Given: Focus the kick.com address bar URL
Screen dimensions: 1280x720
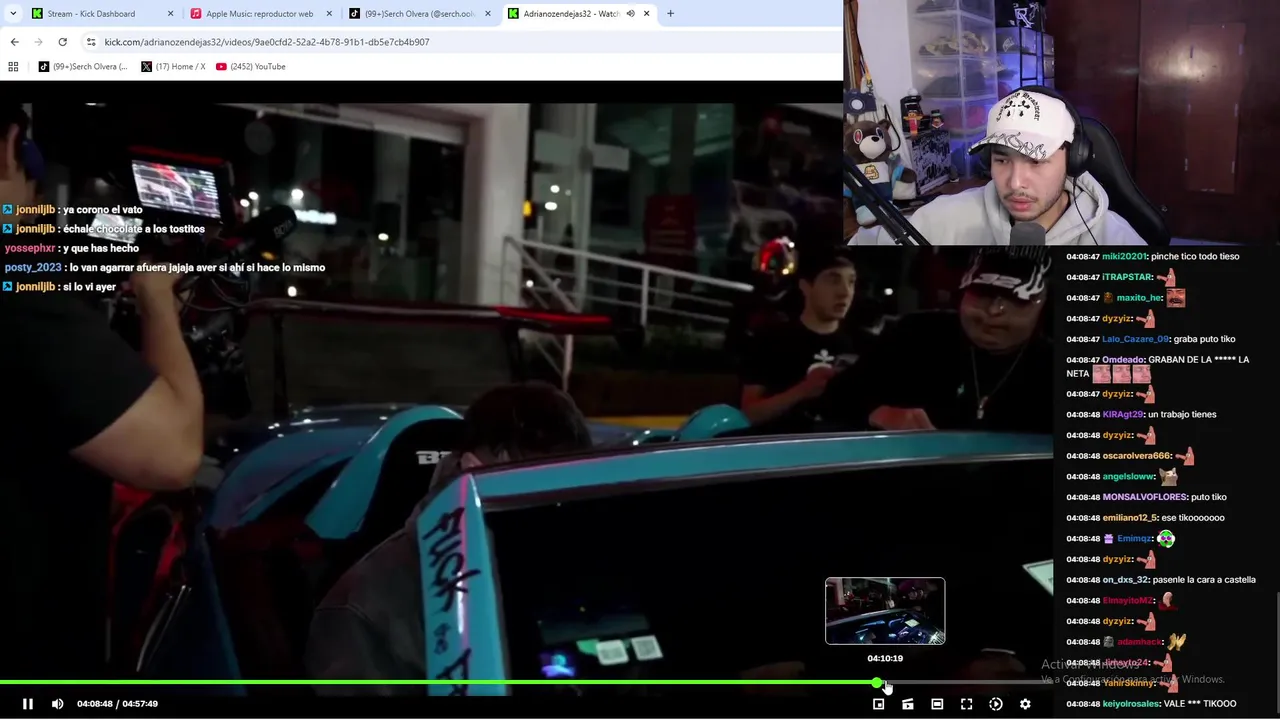Looking at the screenshot, I should (267, 42).
